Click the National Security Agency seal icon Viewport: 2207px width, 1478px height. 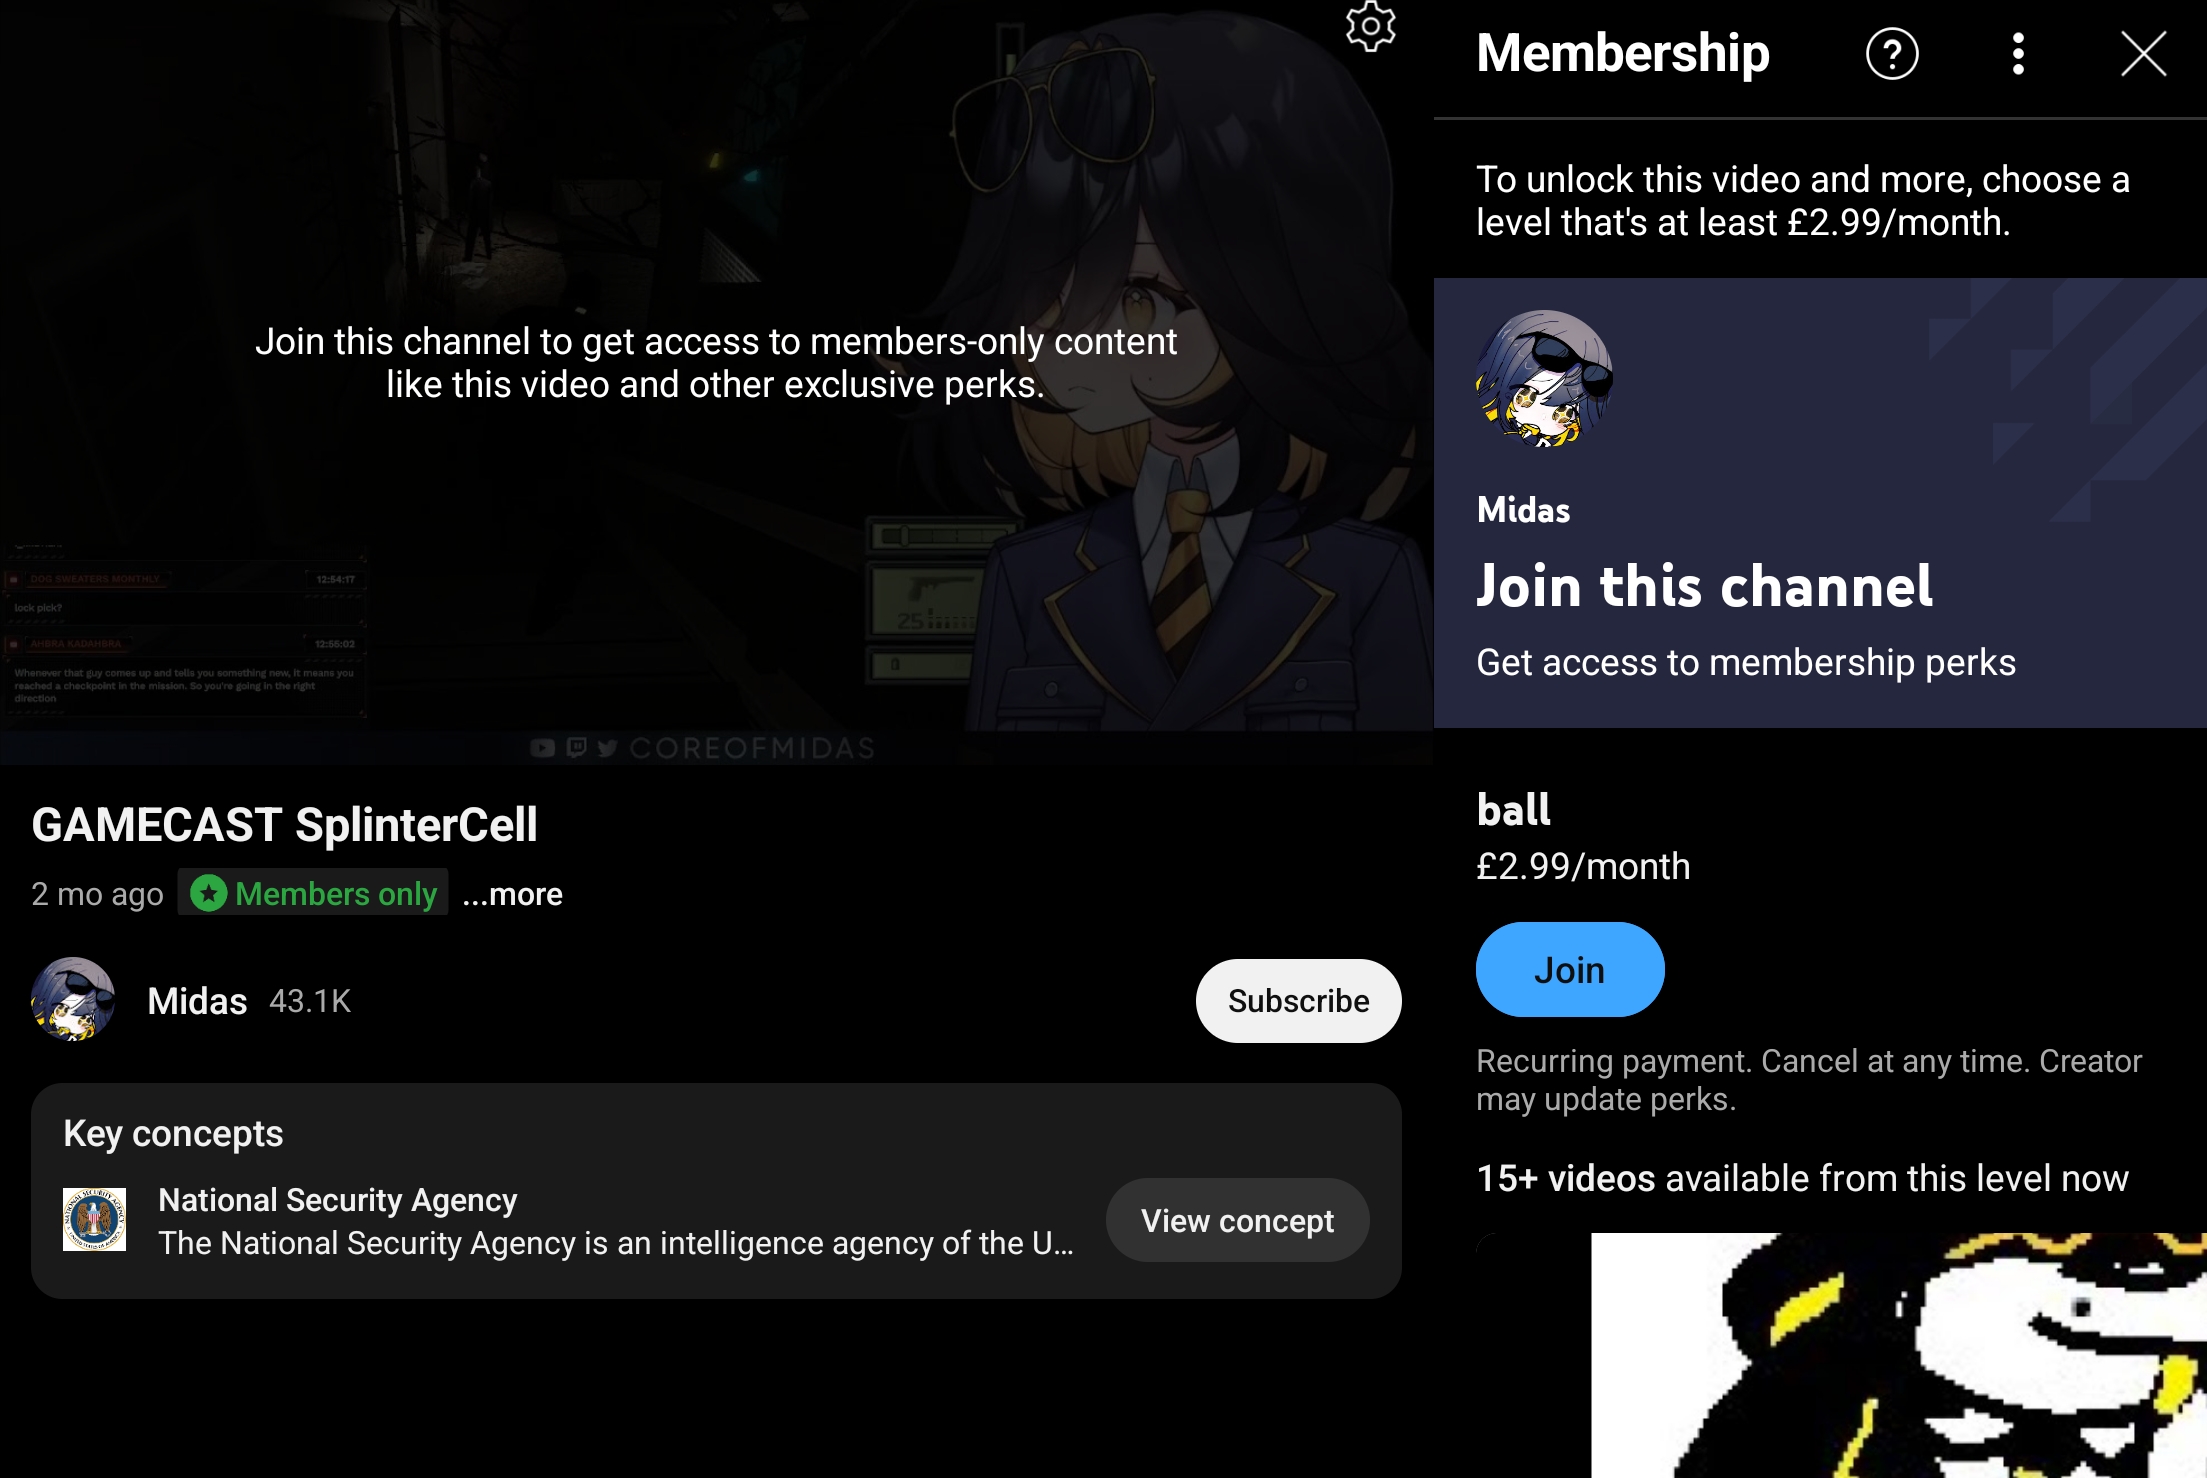tap(95, 1220)
